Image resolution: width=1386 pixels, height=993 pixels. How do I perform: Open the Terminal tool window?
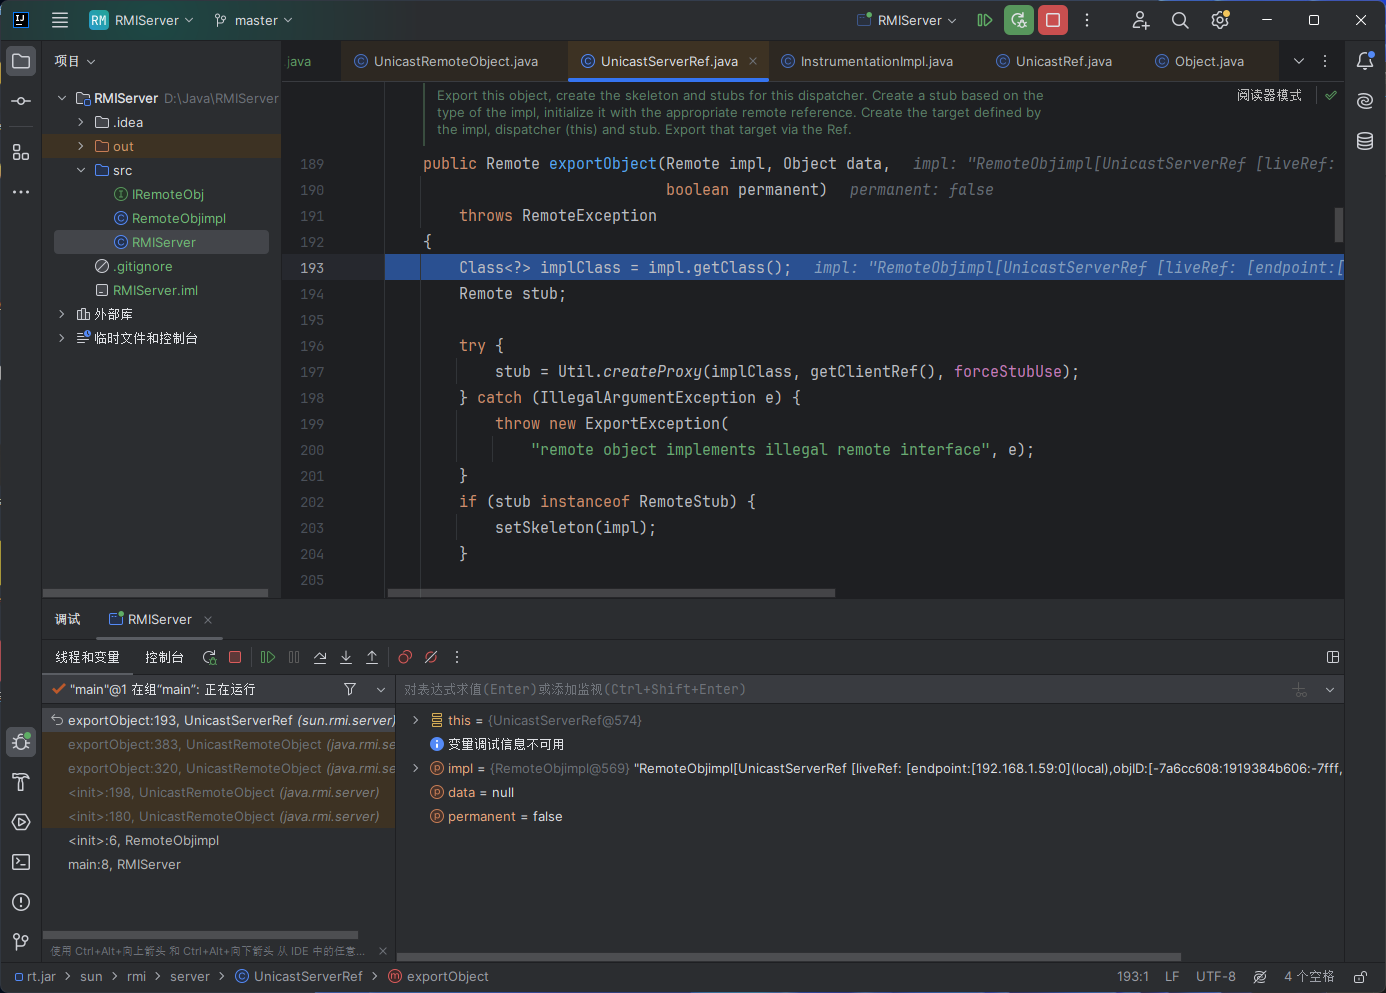(x=21, y=862)
